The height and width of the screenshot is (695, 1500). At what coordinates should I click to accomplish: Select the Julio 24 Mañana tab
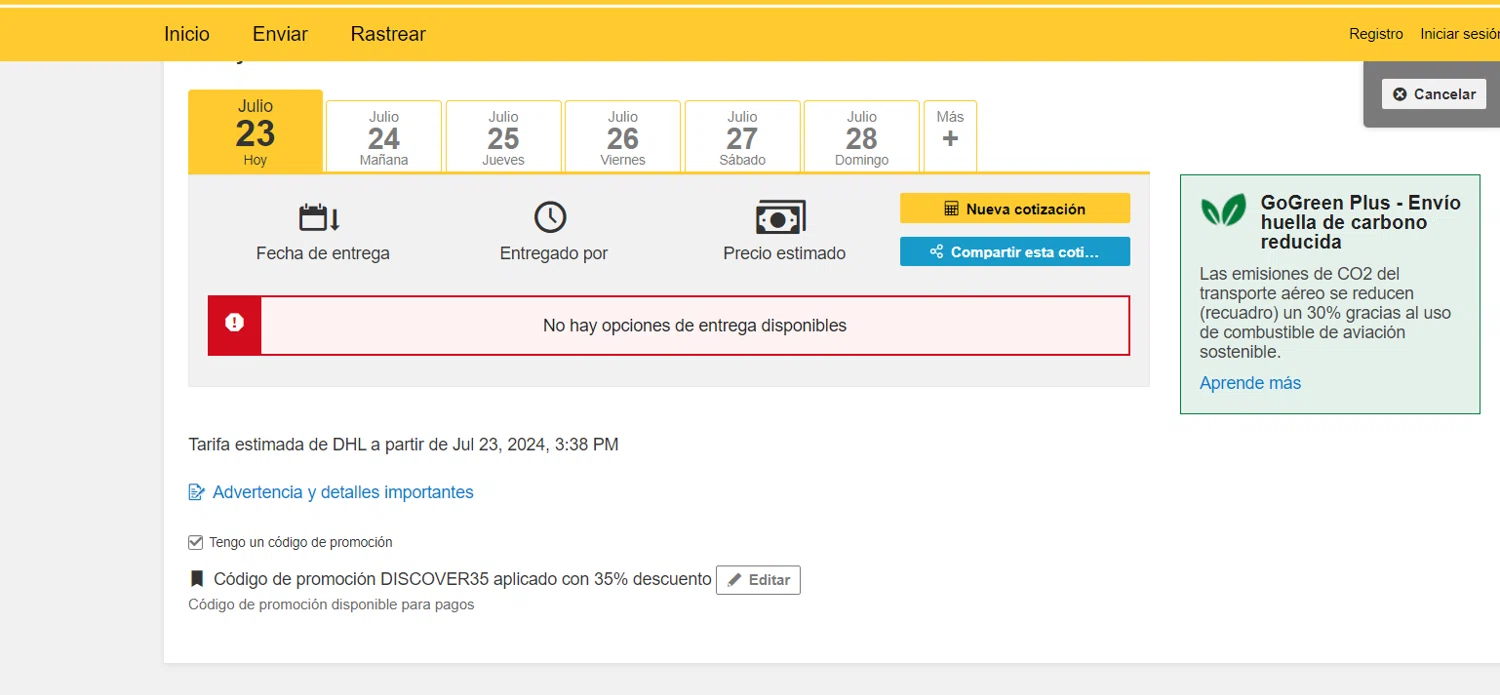tap(384, 136)
